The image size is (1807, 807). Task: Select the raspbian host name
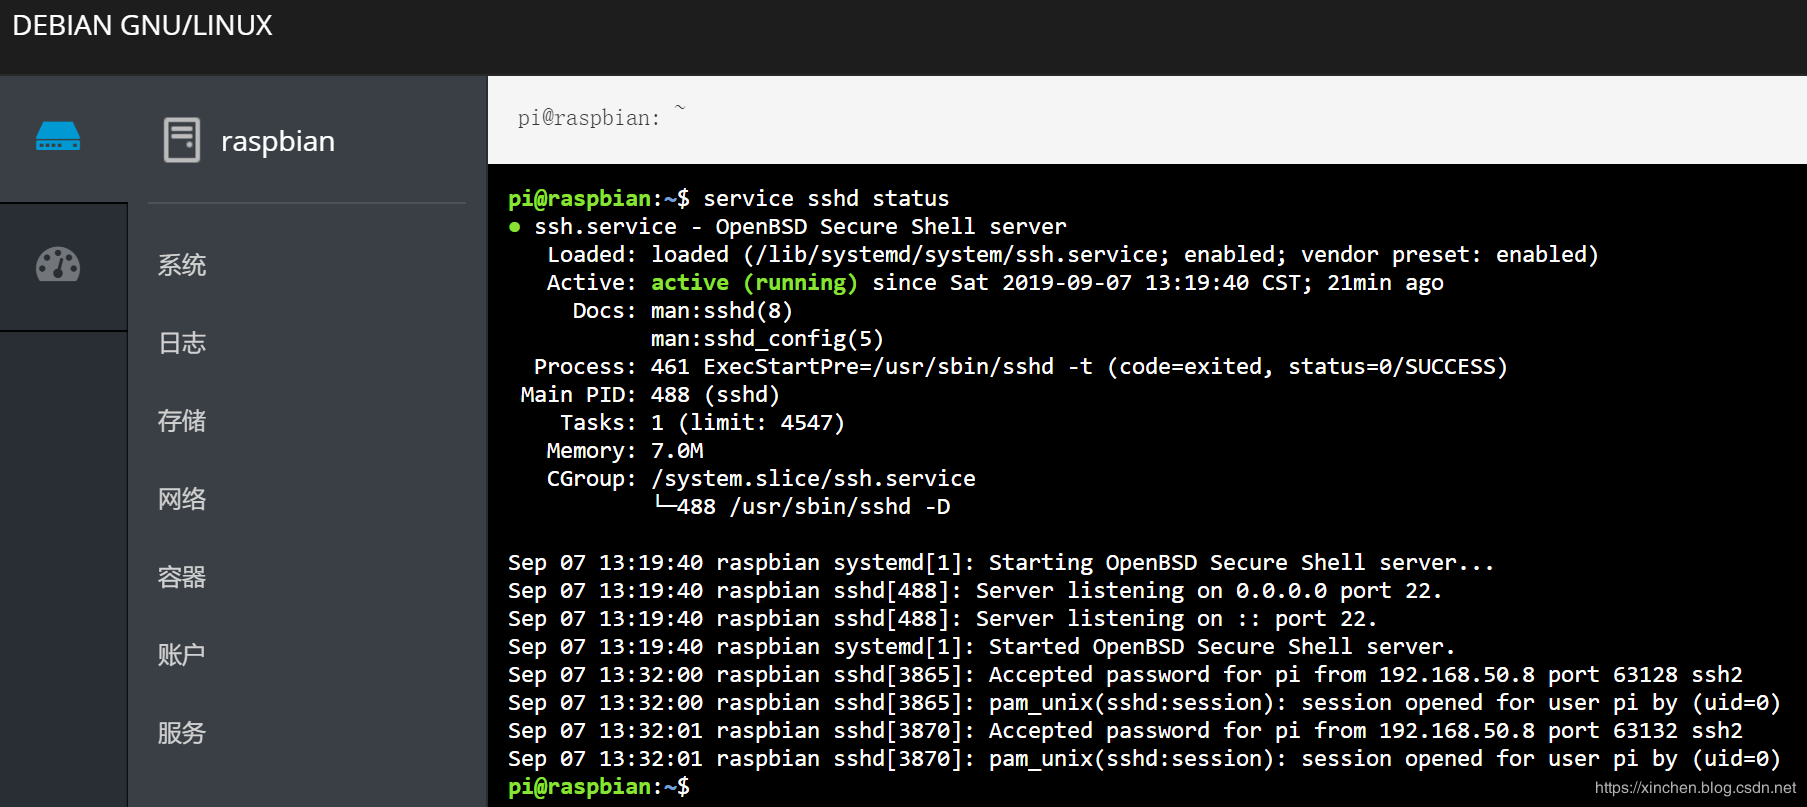pyautogui.click(x=278, y=141)
